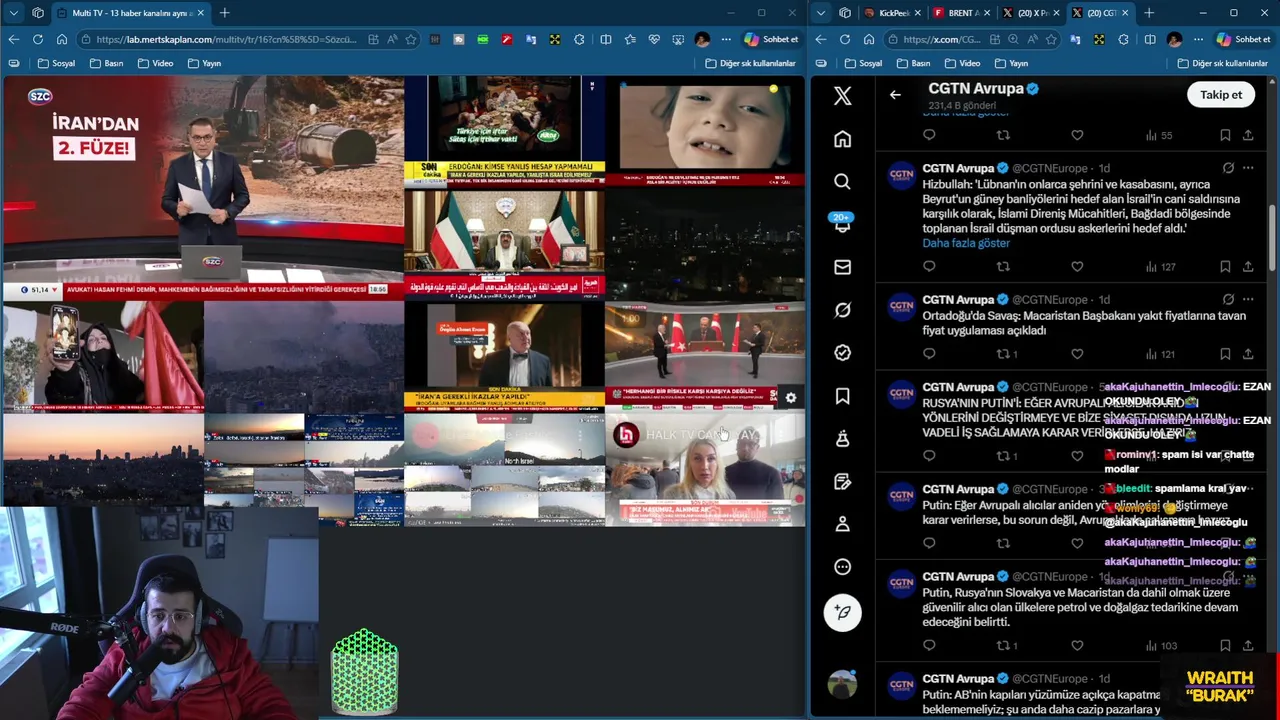This screenshot has height=720, width=1280.
Task: Refresh the Multi TV page
Action: tap(37, 39)
